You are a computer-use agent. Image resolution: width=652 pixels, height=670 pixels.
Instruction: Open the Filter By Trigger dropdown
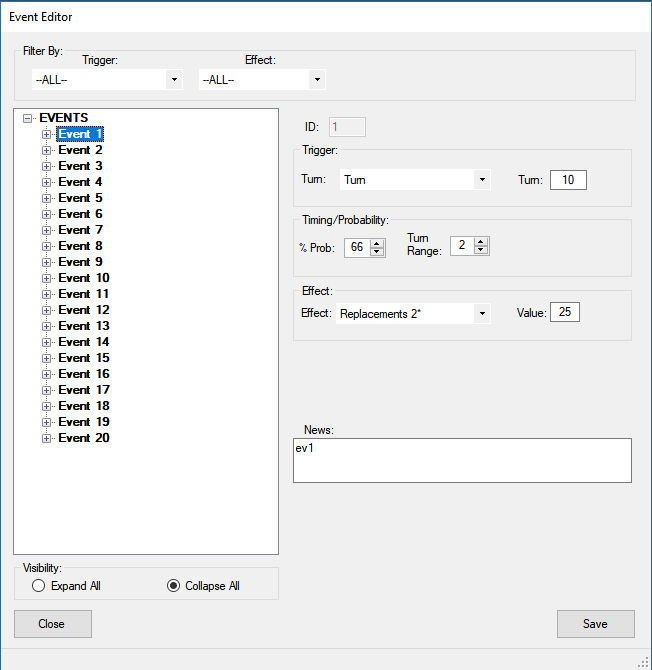pos(174,79)
